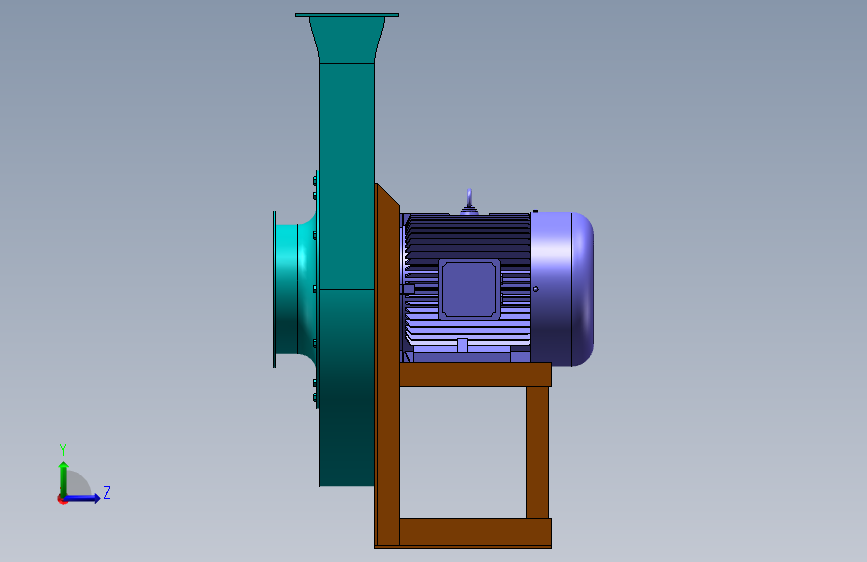Click the blue Z axis arrow of triad
The image size is (867, 562).
(83, 498)
